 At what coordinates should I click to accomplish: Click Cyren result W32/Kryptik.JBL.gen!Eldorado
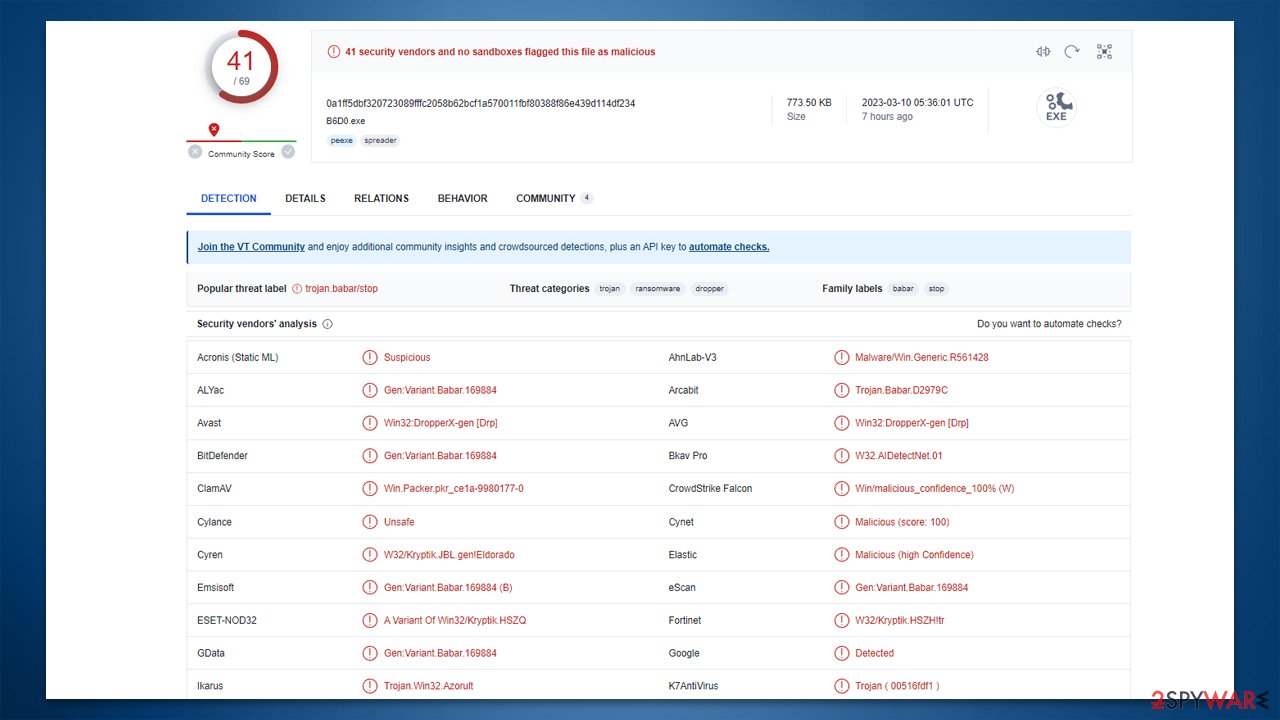(x=449, y=555)
